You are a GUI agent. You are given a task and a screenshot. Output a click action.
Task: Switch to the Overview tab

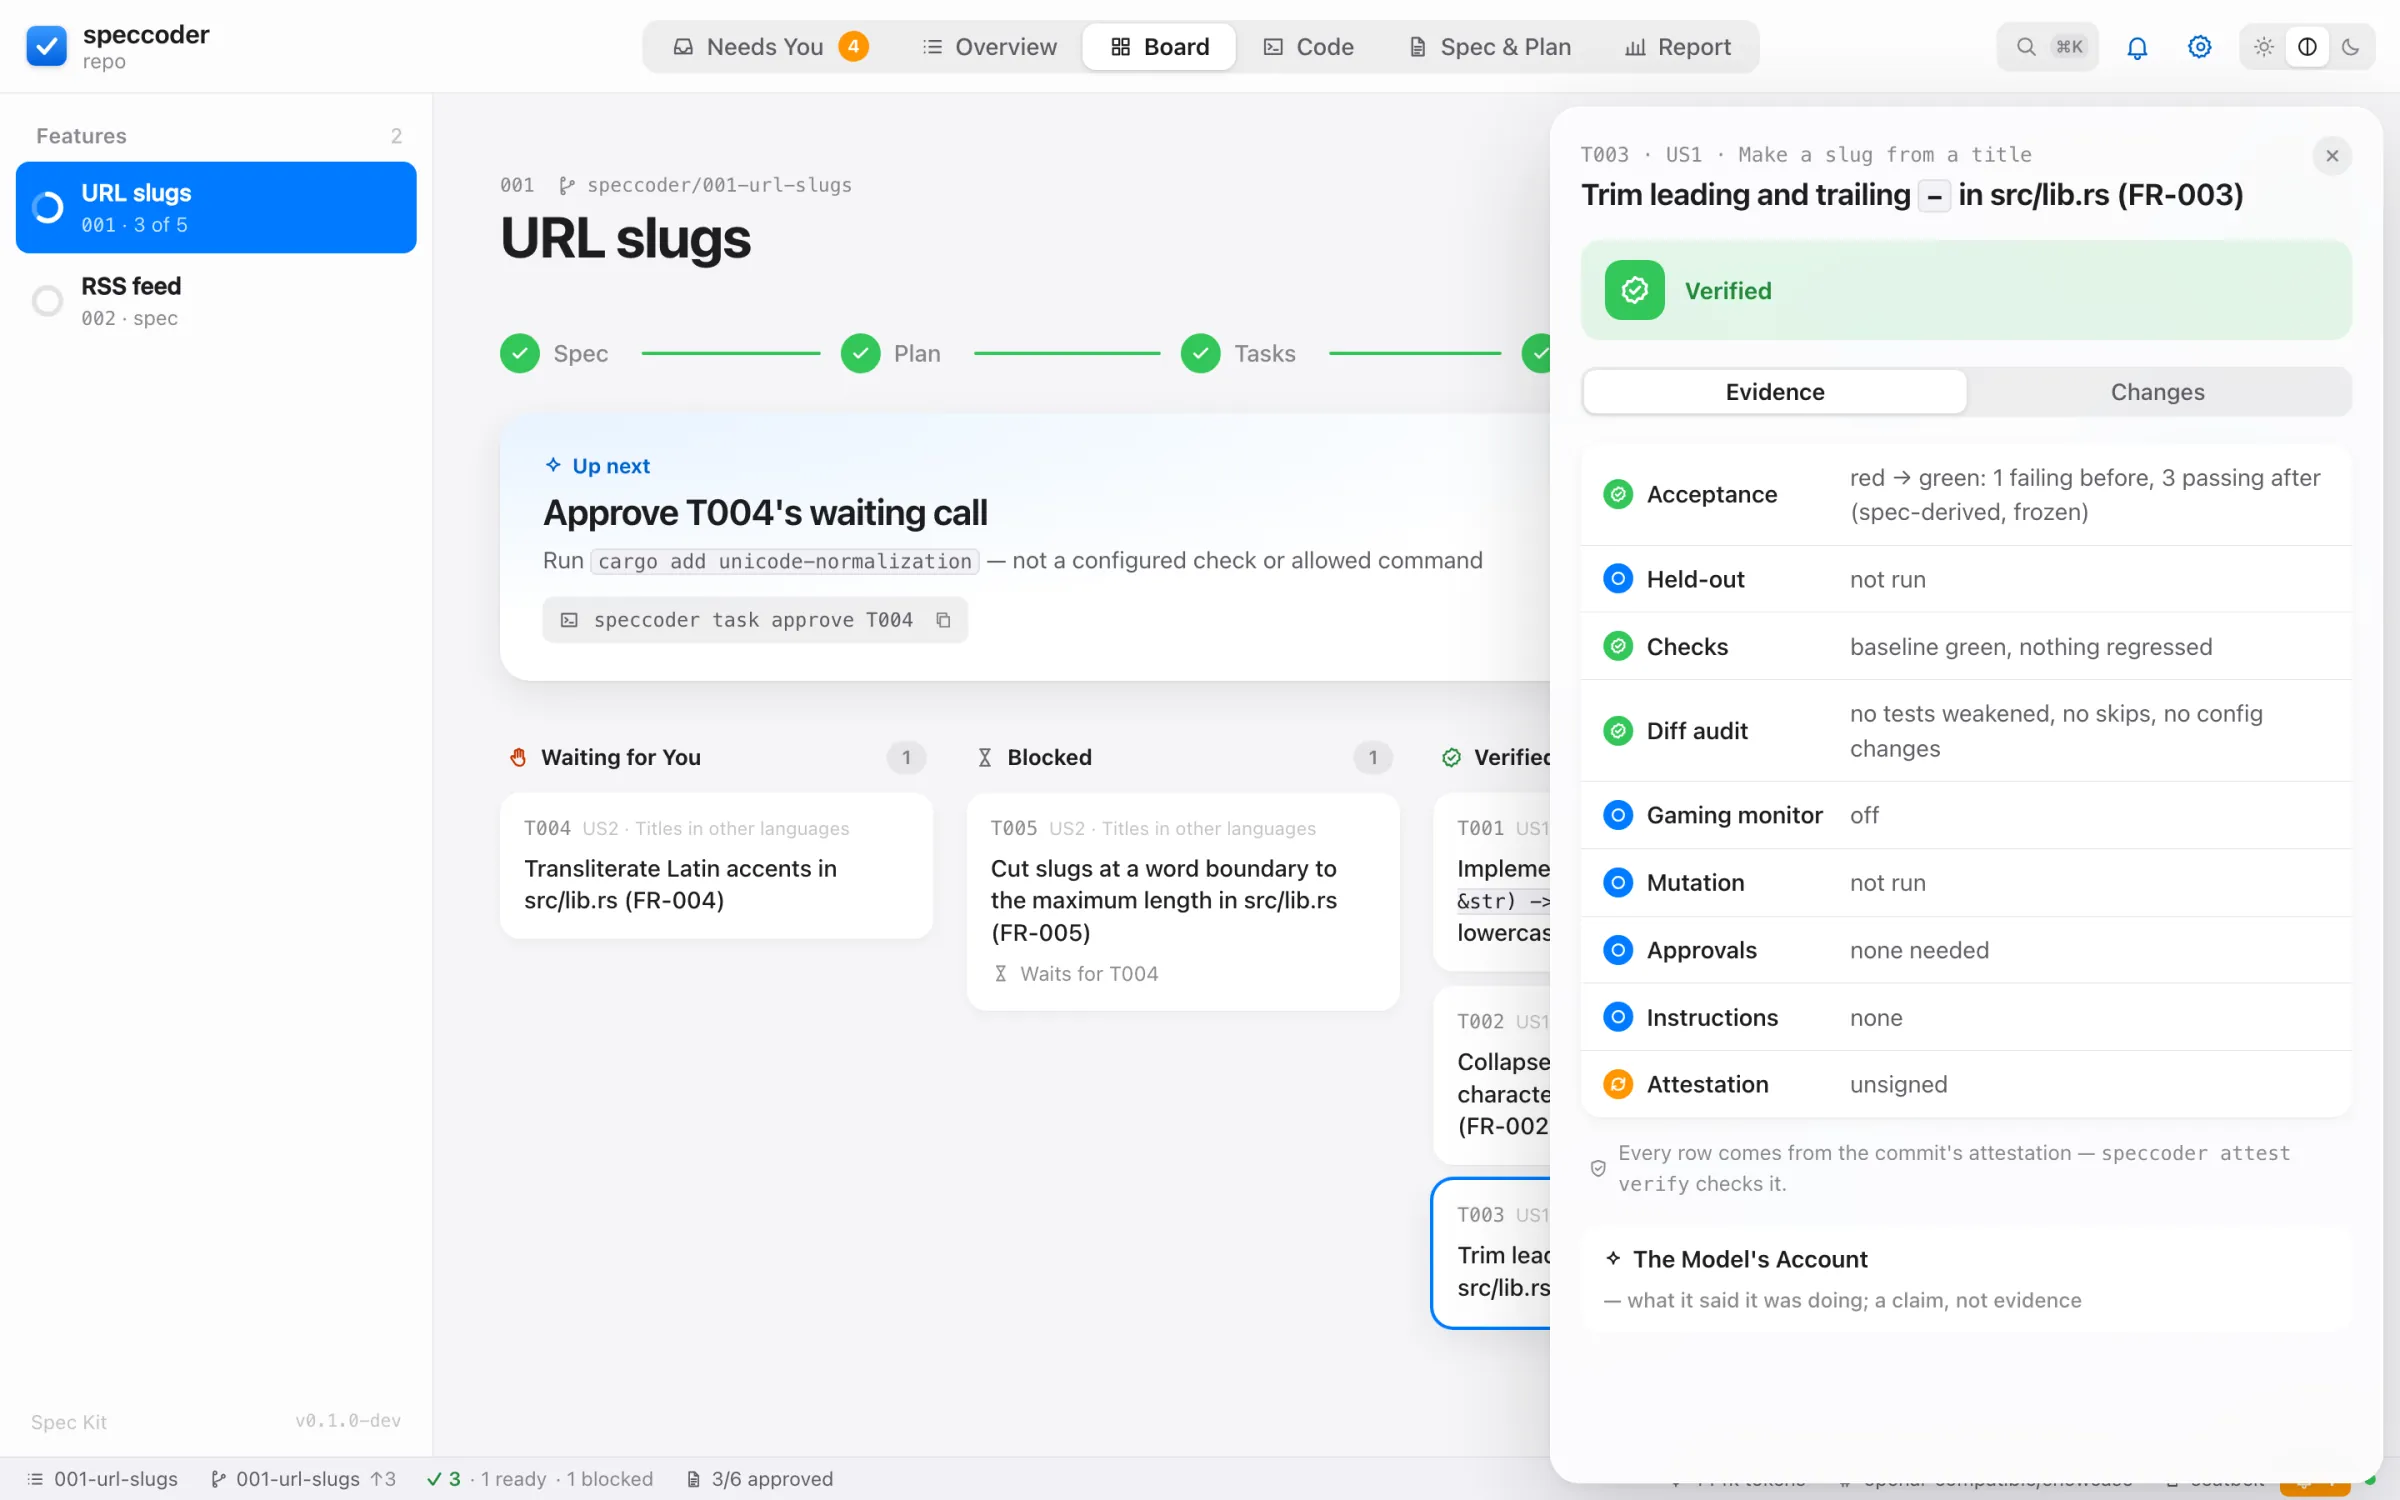pos(989,47)
